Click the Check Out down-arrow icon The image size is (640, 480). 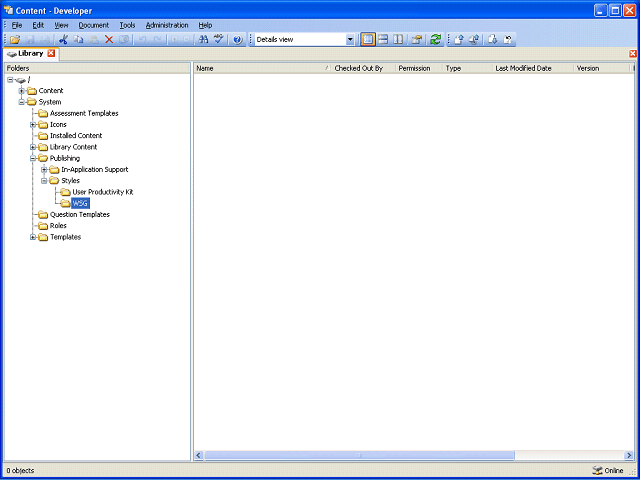[493, 40]
